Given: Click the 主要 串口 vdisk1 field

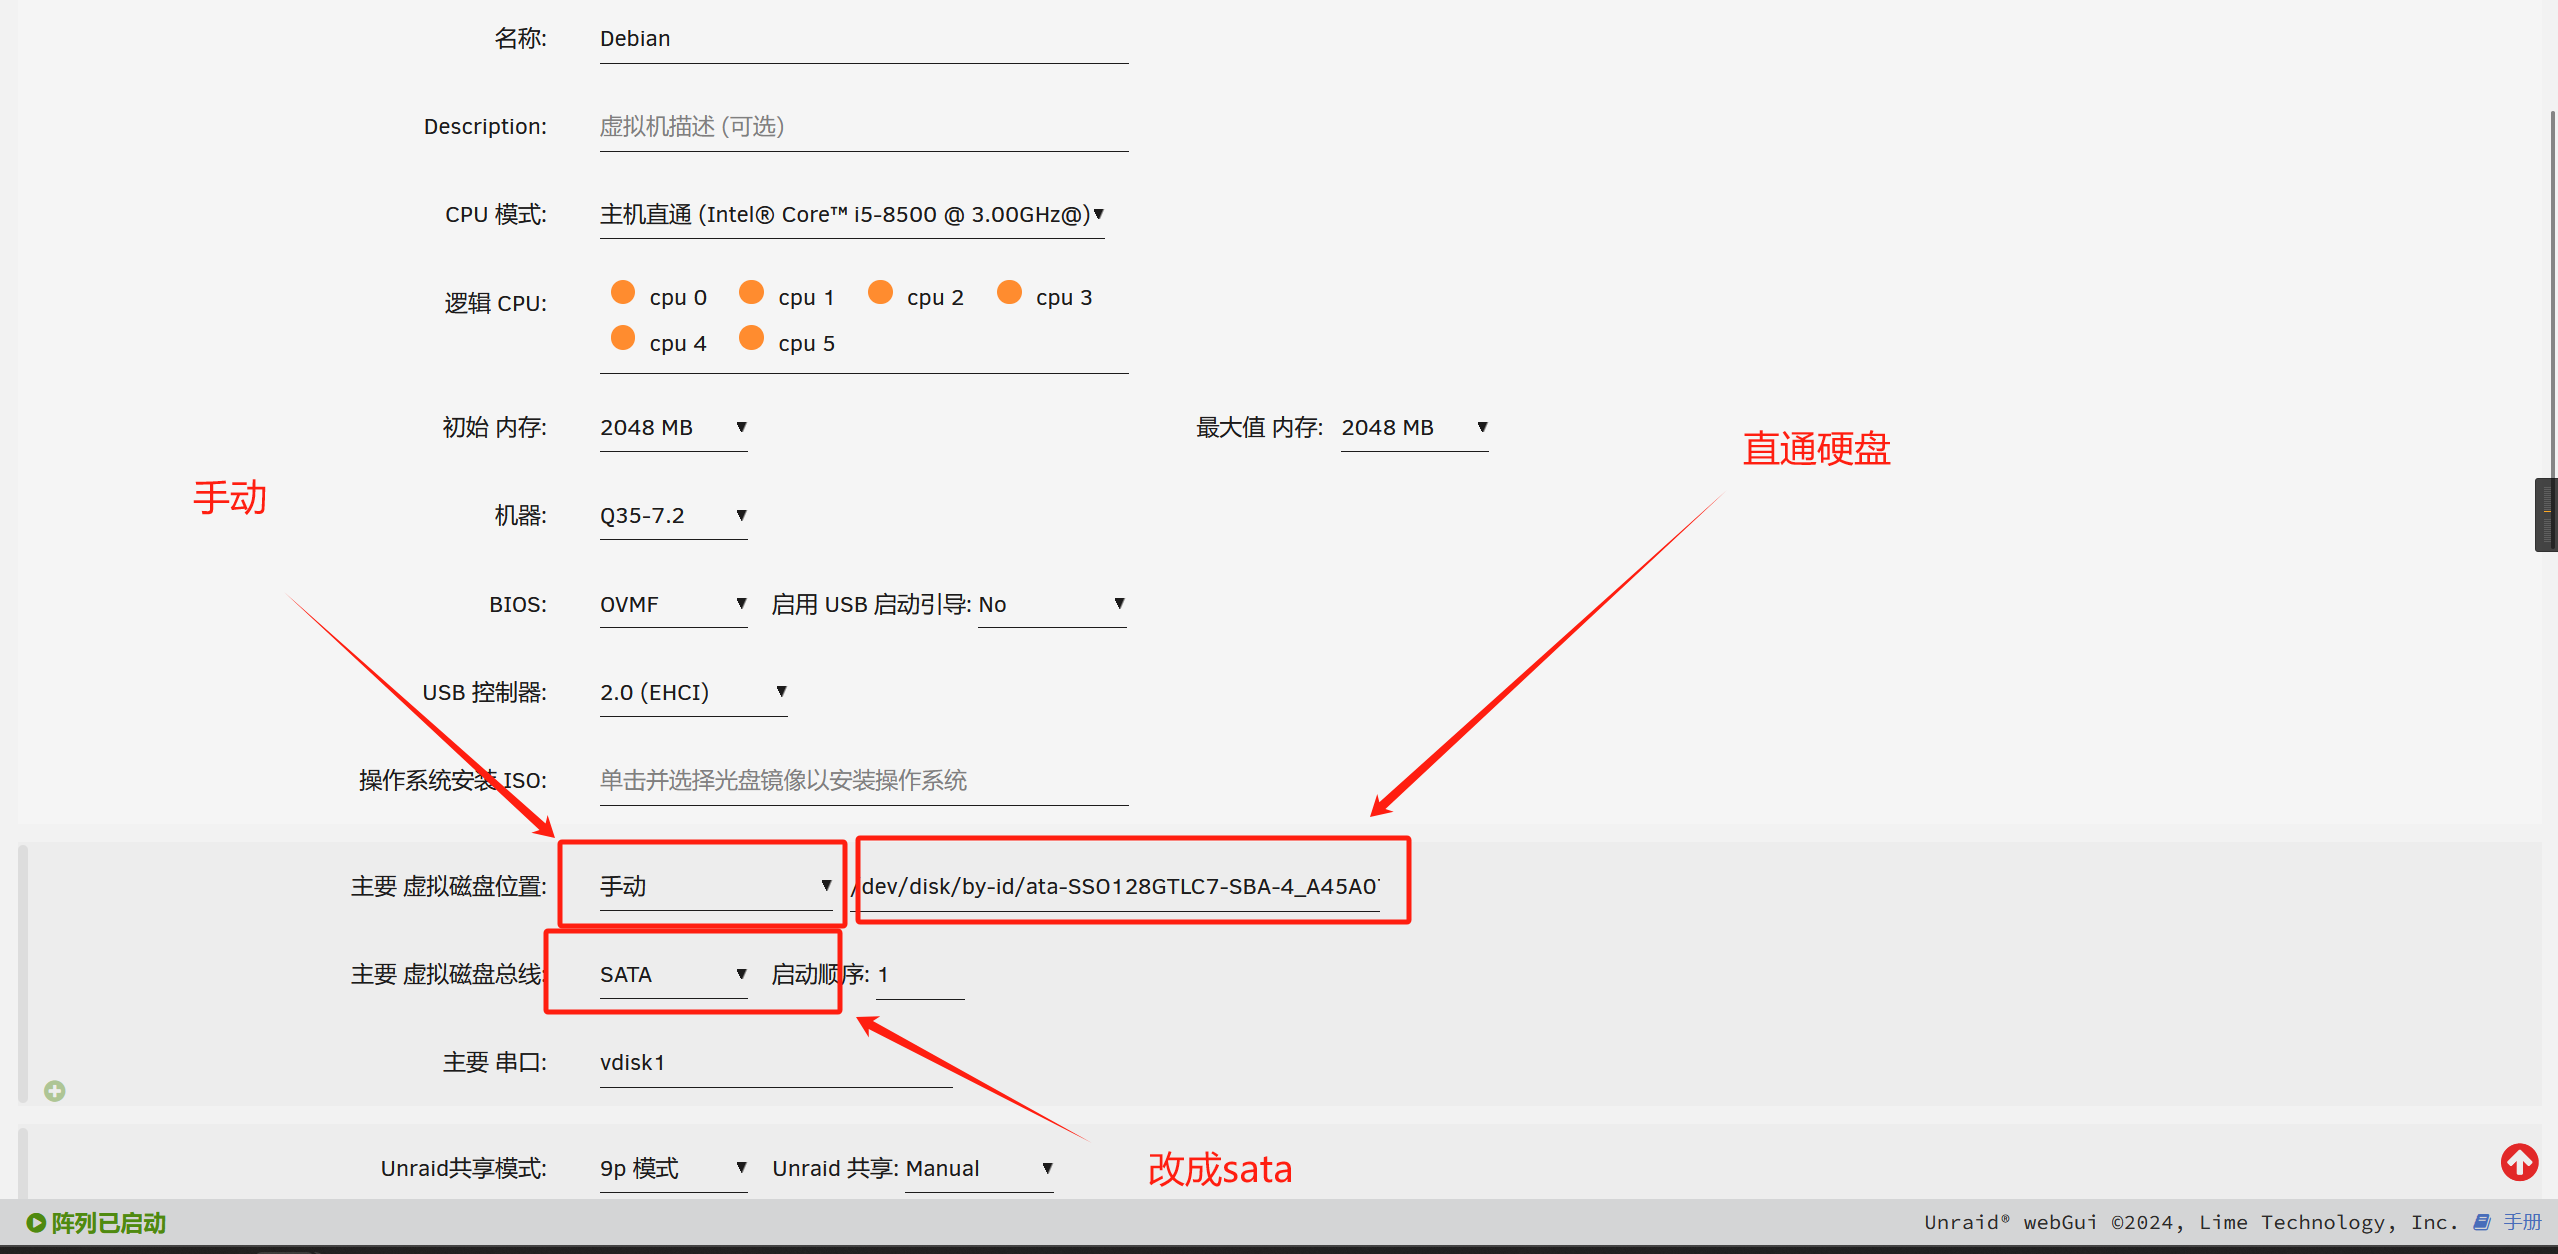Looking at the screenshot, I should 776,1063.
